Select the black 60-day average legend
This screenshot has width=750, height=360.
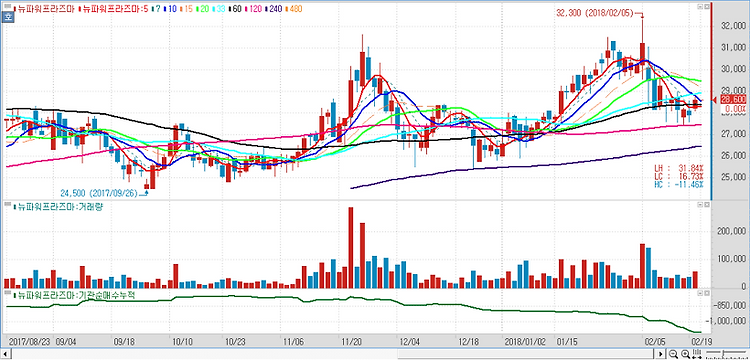[235, 9]
